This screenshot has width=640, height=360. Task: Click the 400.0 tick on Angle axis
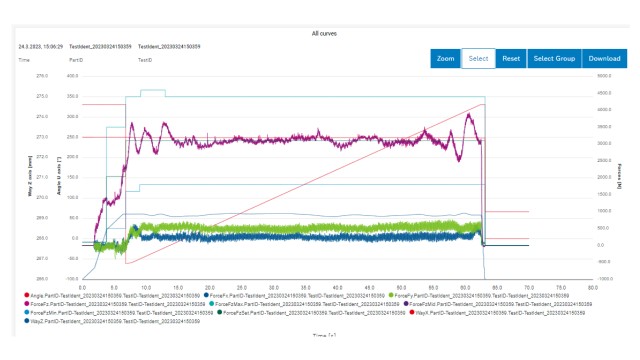coord(72,76)
